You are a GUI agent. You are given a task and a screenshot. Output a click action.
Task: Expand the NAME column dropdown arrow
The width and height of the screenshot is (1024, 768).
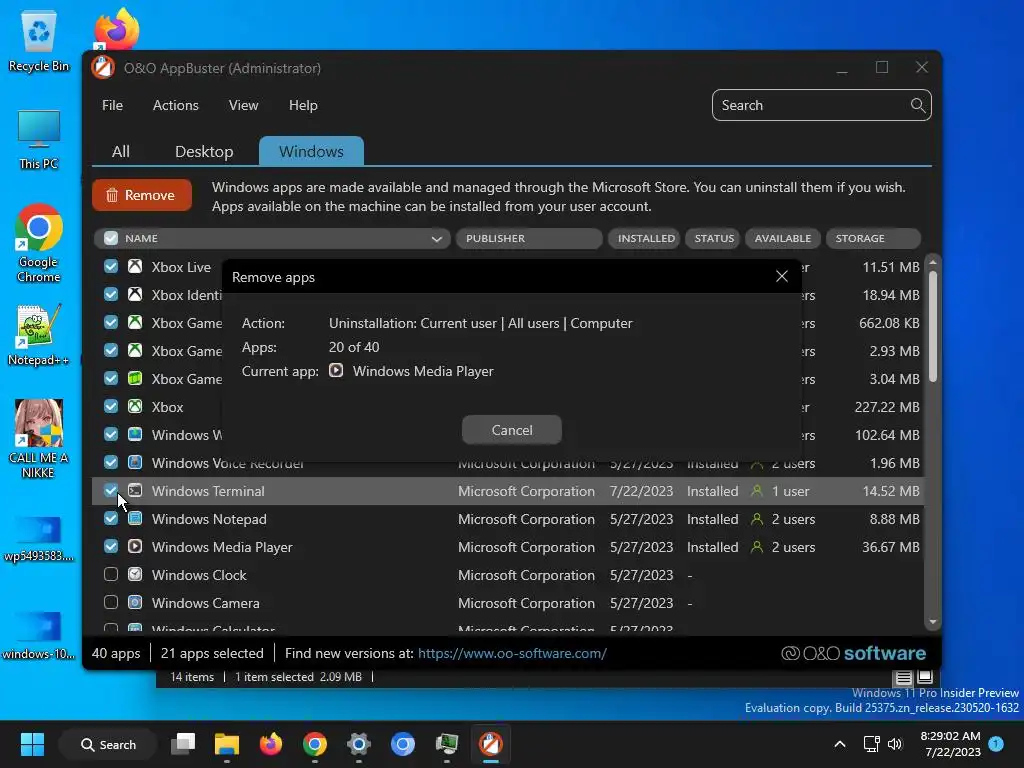pos(437,239)
